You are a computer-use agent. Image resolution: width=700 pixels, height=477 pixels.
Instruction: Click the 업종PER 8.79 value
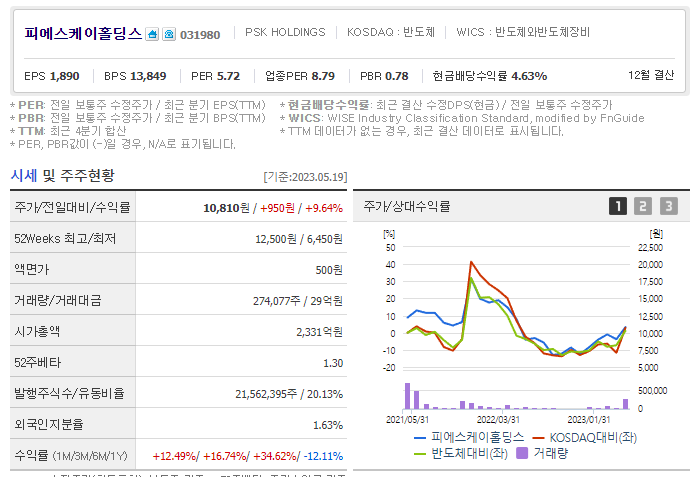(300, 76)
